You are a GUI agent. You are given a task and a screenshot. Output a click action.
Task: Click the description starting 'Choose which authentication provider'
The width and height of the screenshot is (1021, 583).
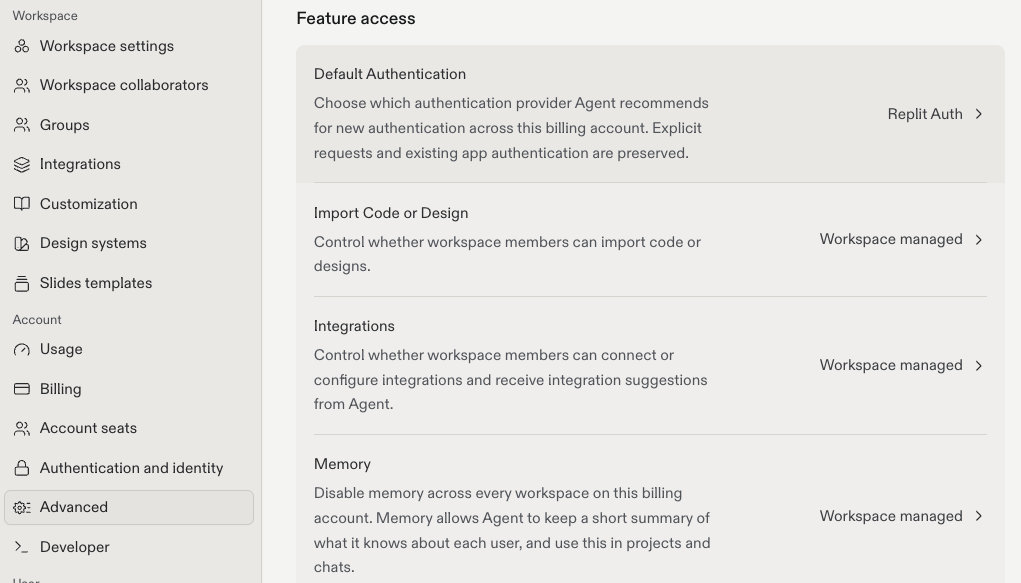(511, 128)
